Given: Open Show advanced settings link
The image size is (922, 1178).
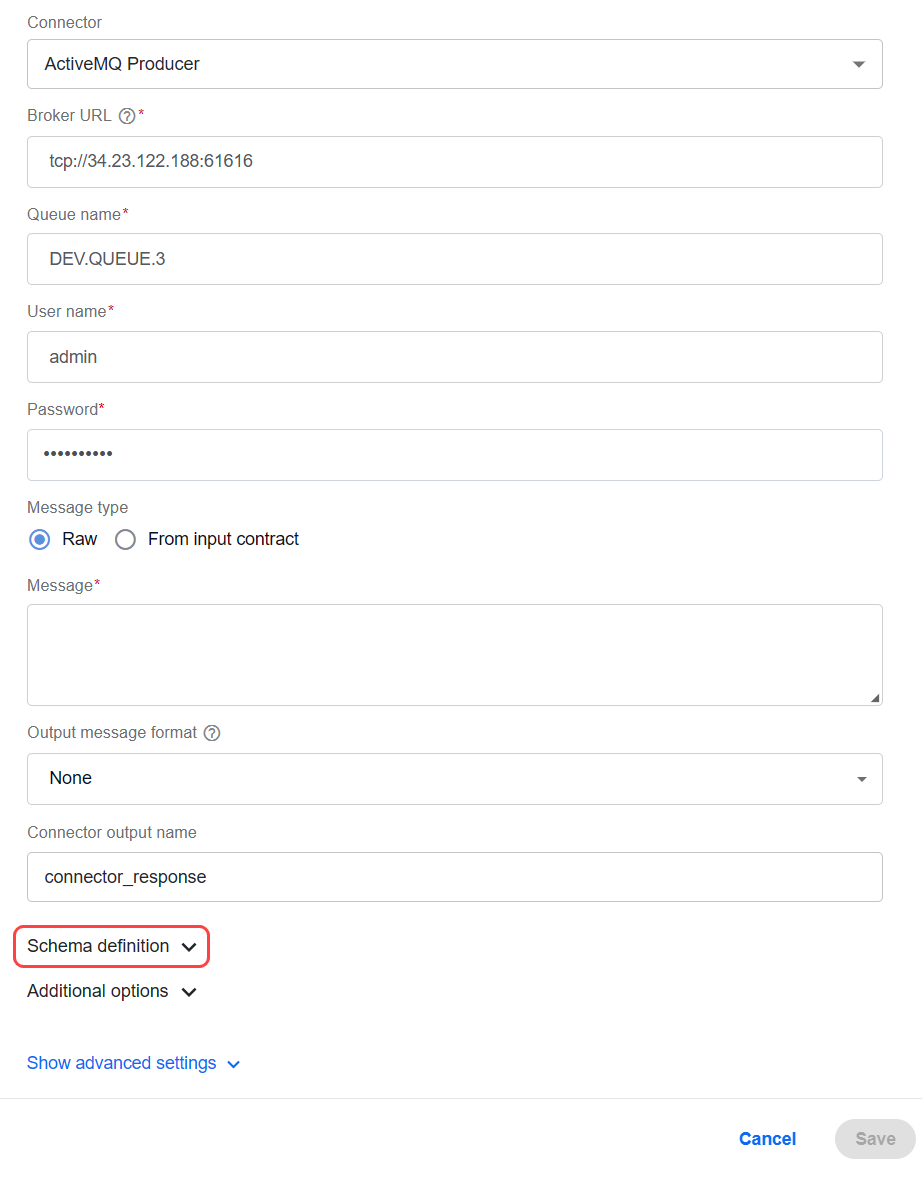Looking at the screenshot, I should (x=122, y=1063).
